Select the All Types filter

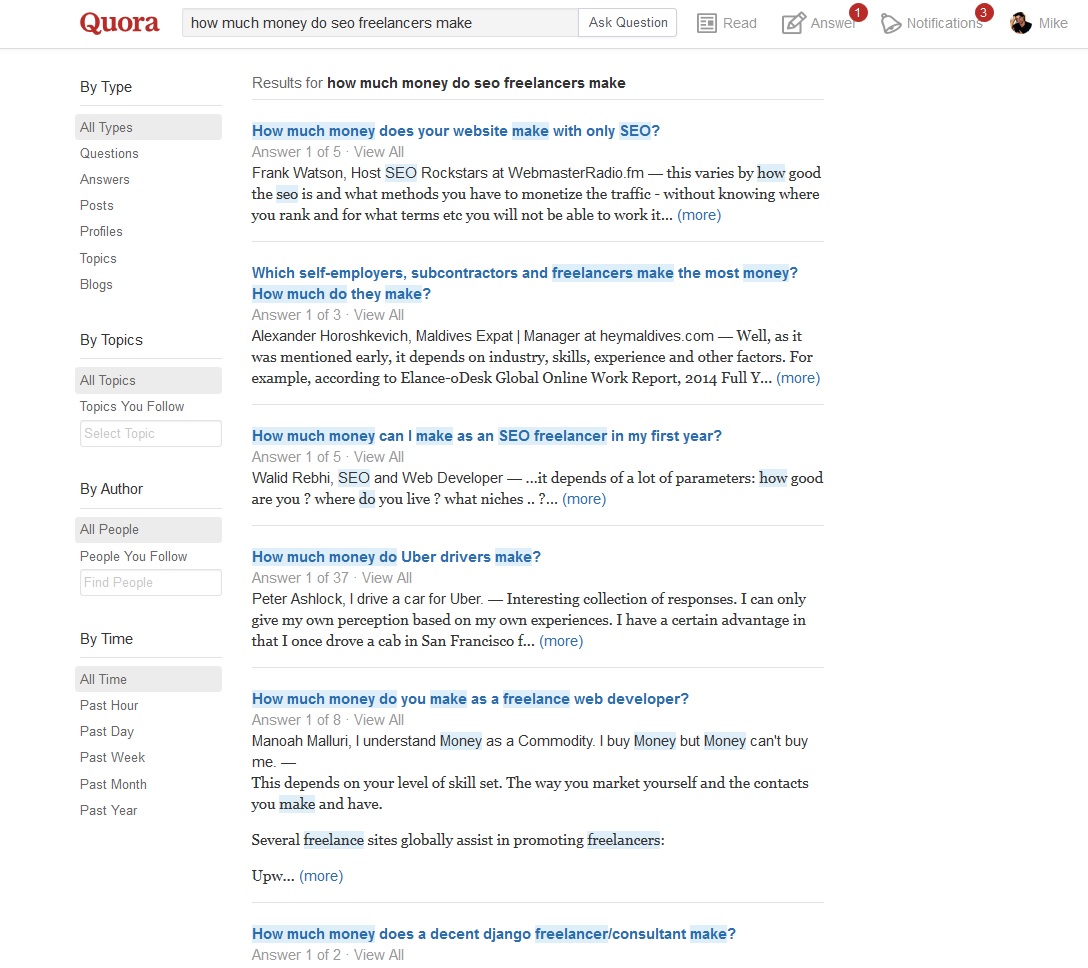[x=148, y=127]
